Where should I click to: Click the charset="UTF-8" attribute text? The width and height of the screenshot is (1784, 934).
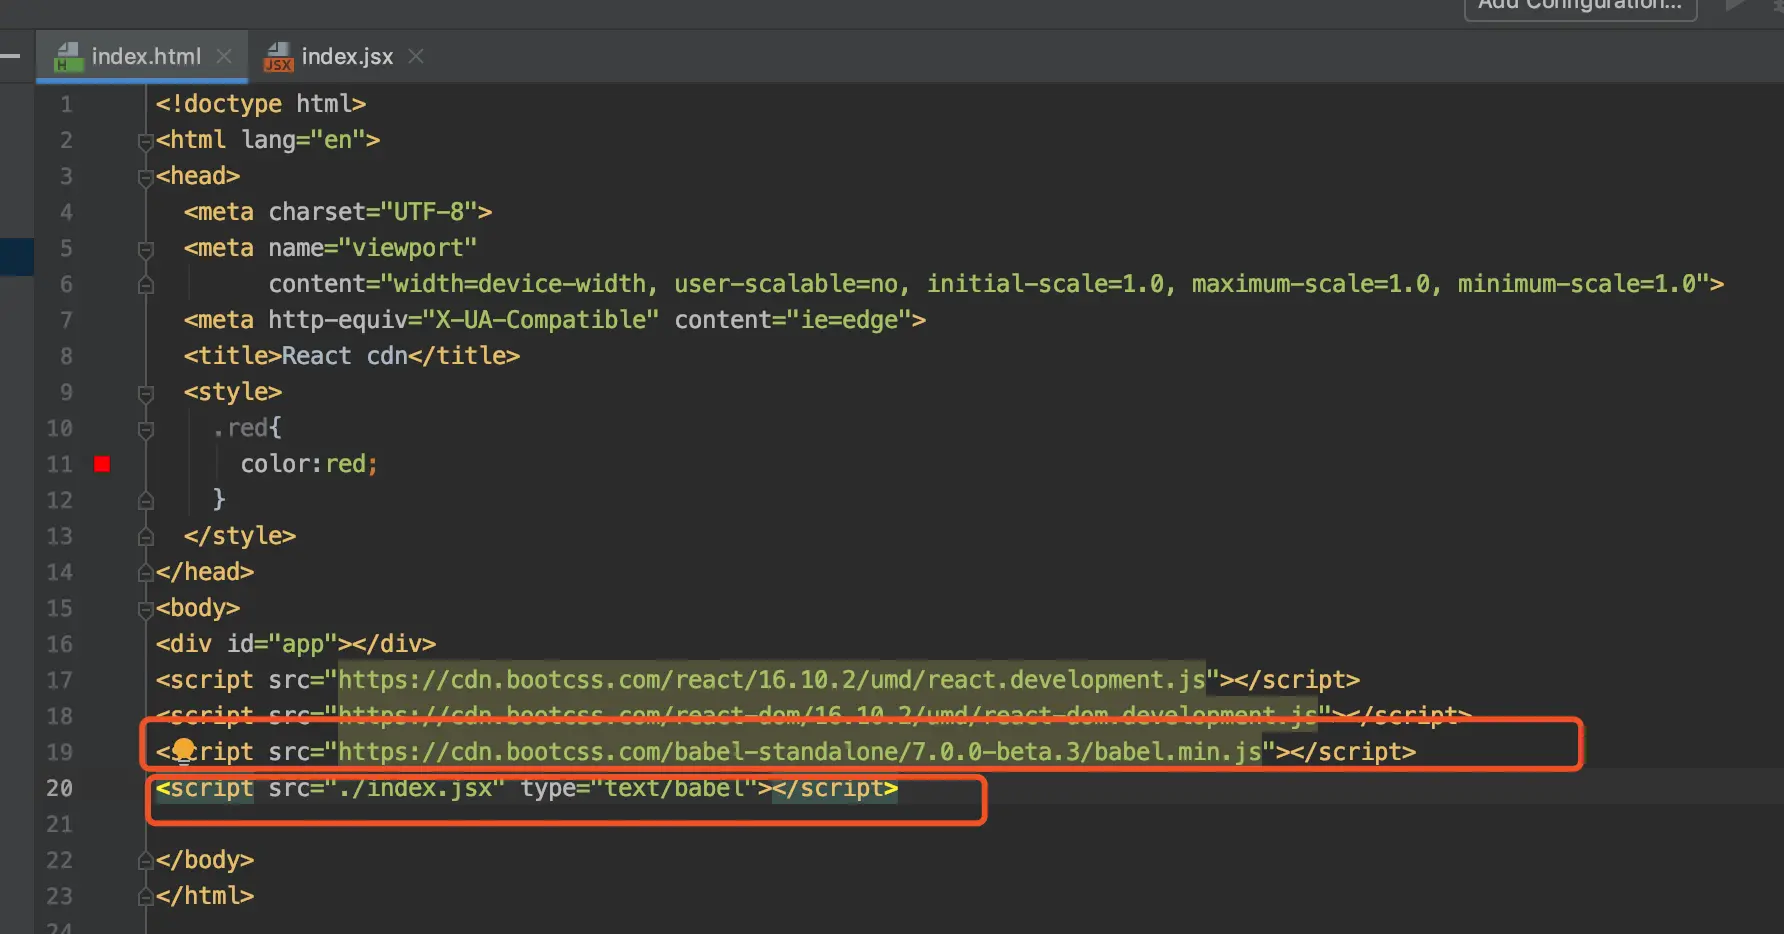373,212
